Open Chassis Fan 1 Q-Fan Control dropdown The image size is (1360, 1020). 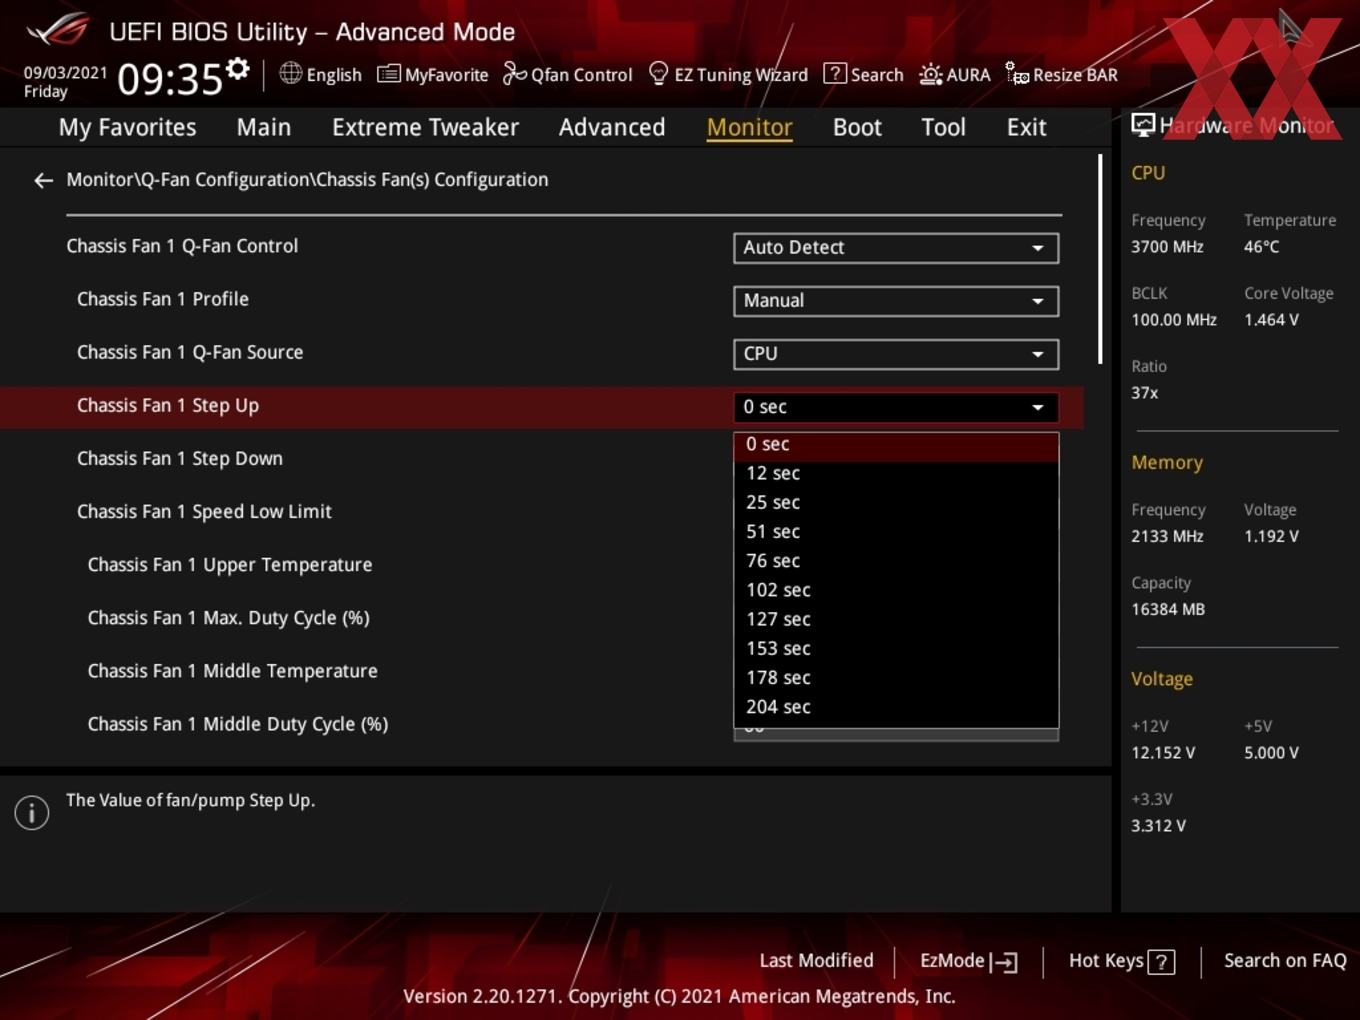click(896, 248)
